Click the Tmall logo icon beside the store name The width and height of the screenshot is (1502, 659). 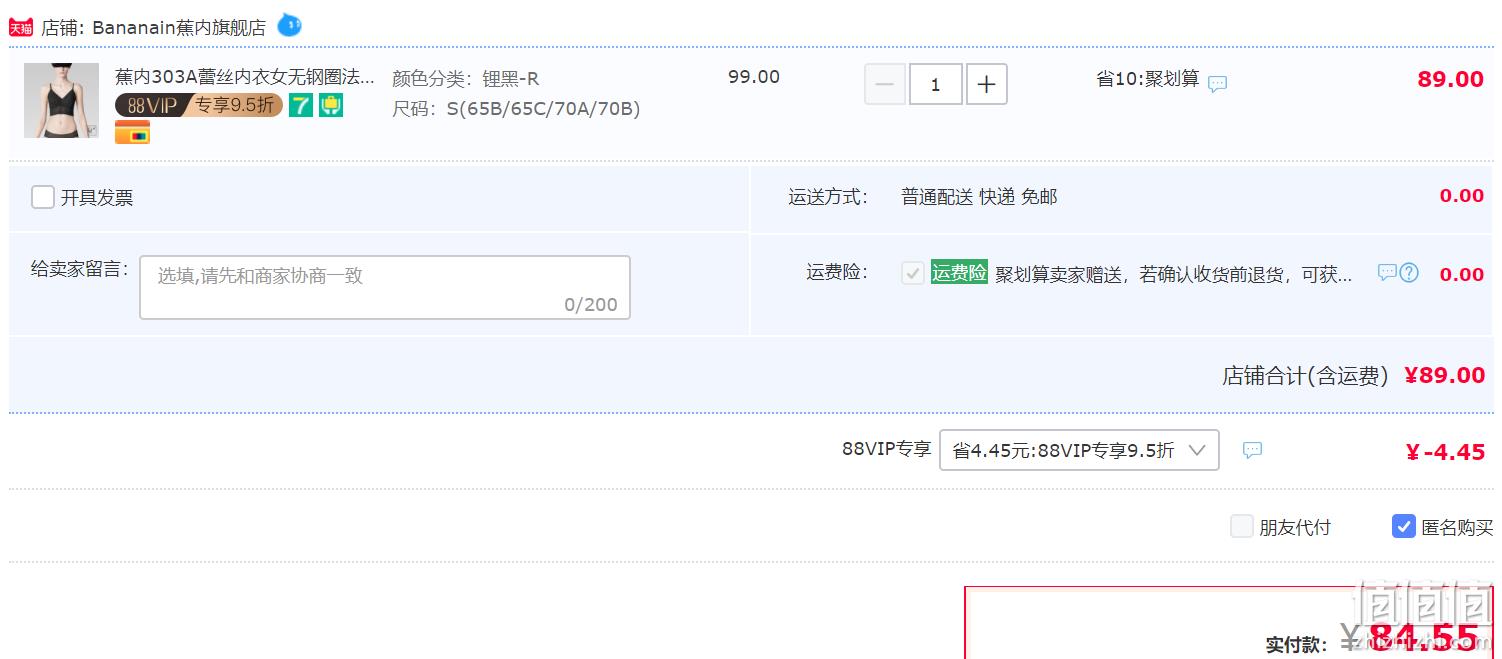tap(21, 28)
